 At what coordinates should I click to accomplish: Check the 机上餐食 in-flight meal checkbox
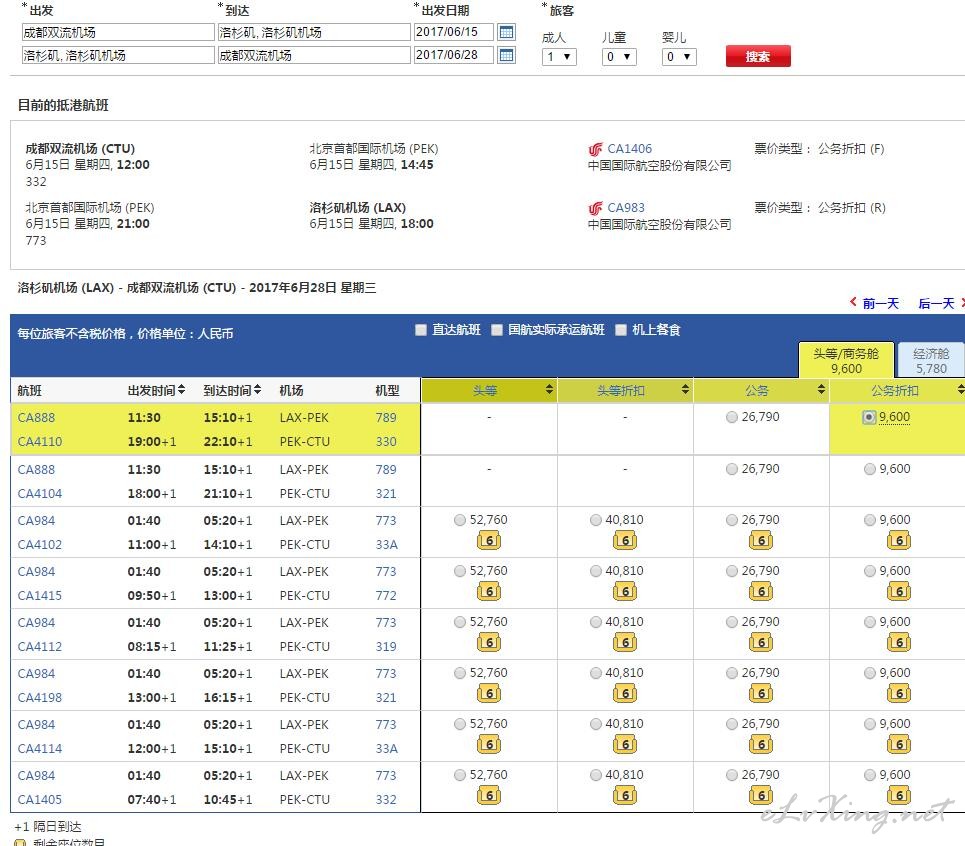coord(621,330)
